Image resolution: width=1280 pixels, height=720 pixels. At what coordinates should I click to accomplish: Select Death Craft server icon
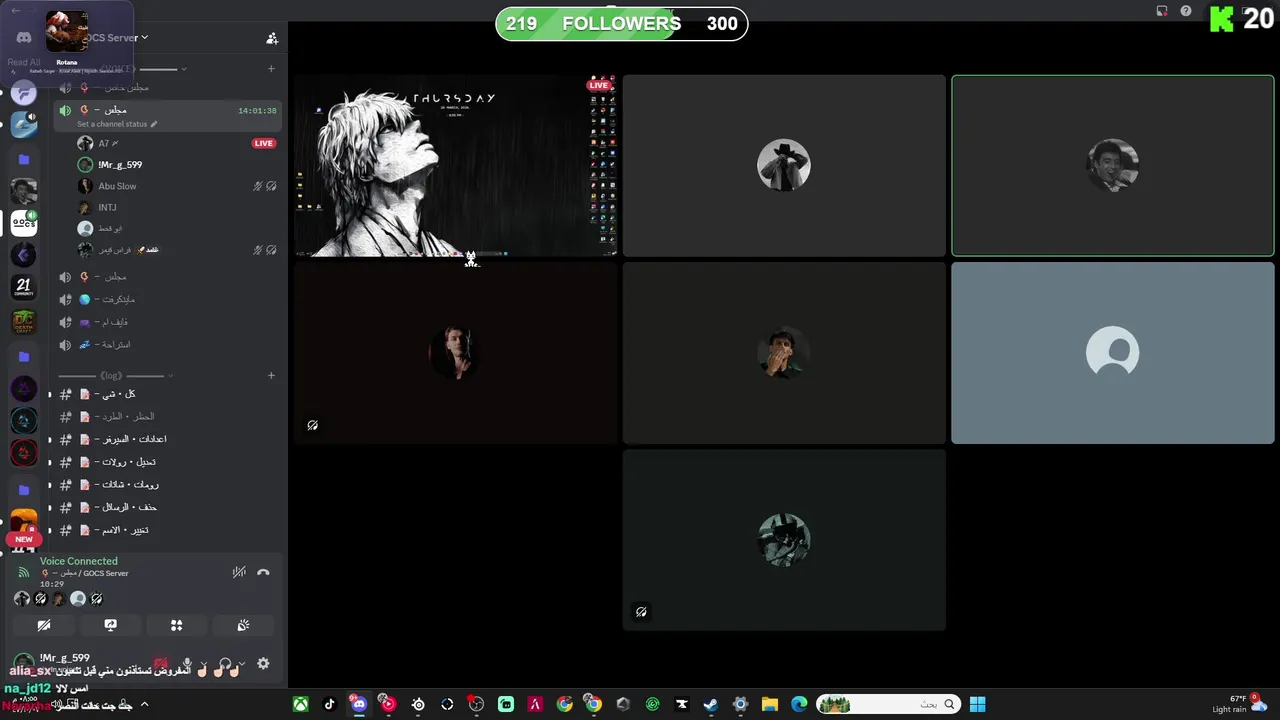(x=24, y=322)
